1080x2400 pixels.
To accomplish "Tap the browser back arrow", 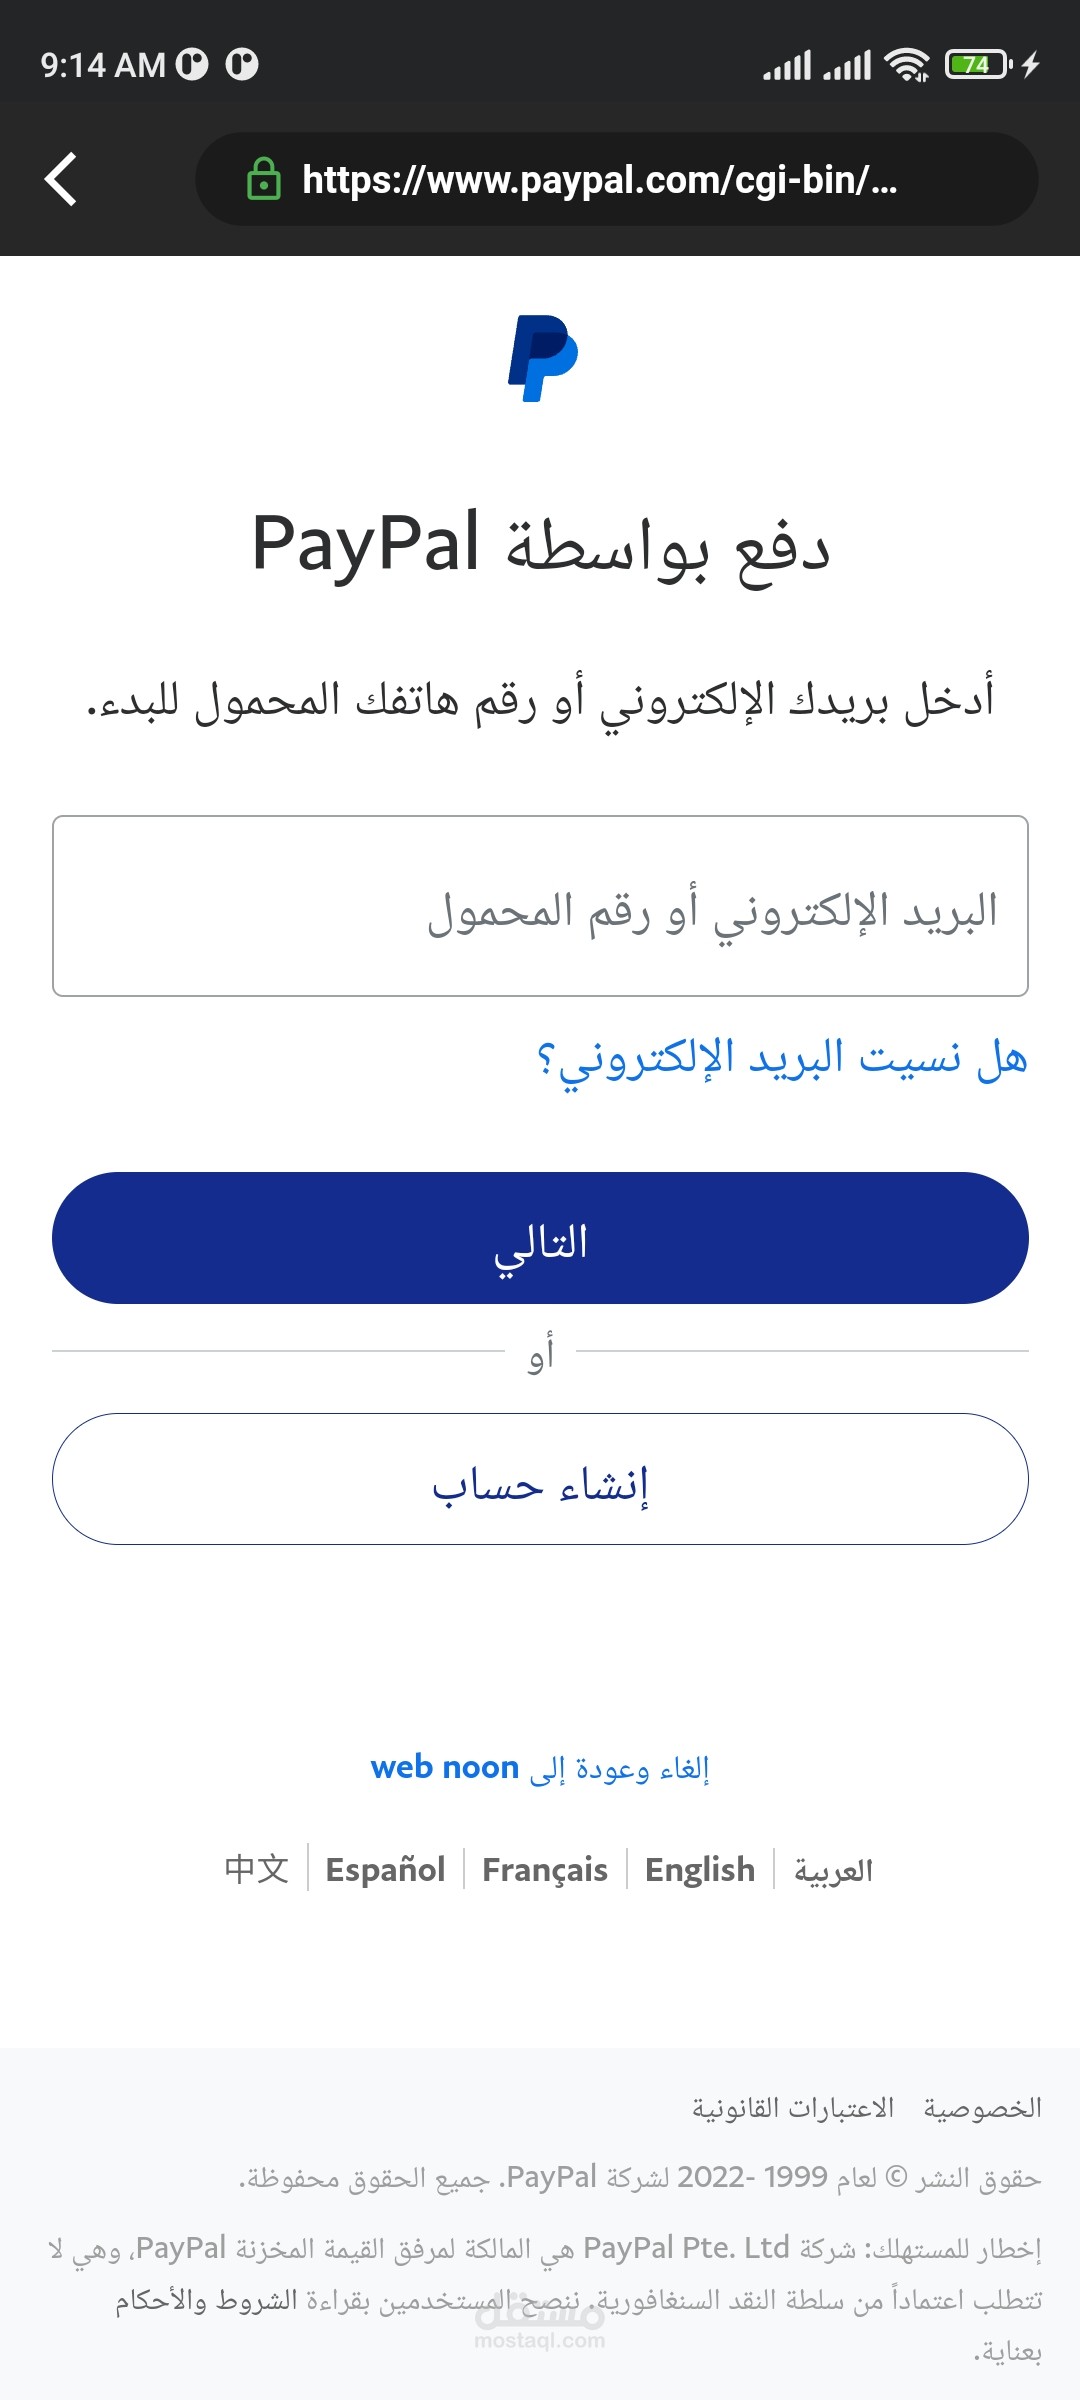I will click(x=61, y=179).
